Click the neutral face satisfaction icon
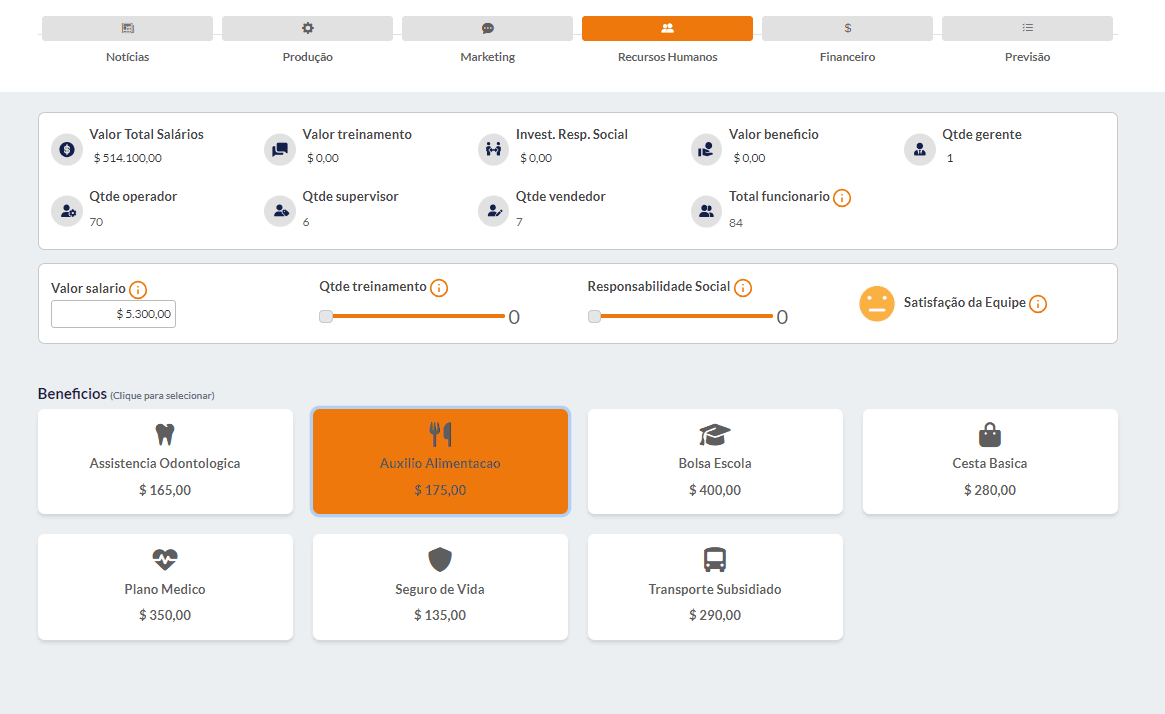This screenshot has height=714, width=1165. (x=877, y=304)
